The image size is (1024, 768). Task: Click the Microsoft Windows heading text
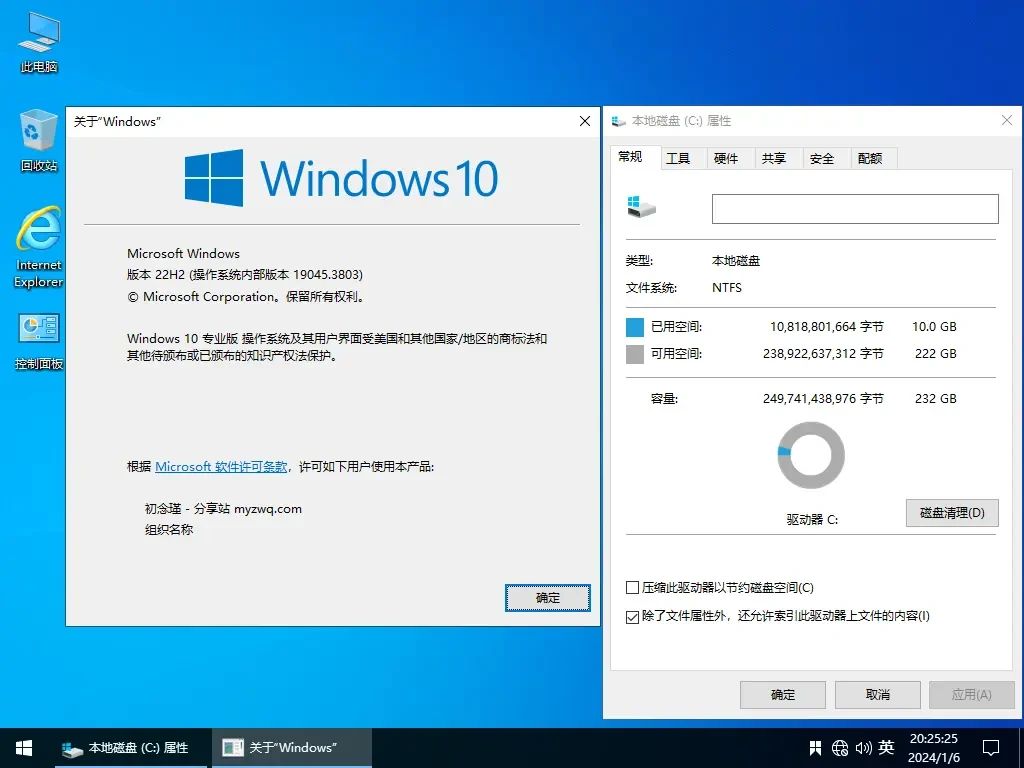(184, 253)
